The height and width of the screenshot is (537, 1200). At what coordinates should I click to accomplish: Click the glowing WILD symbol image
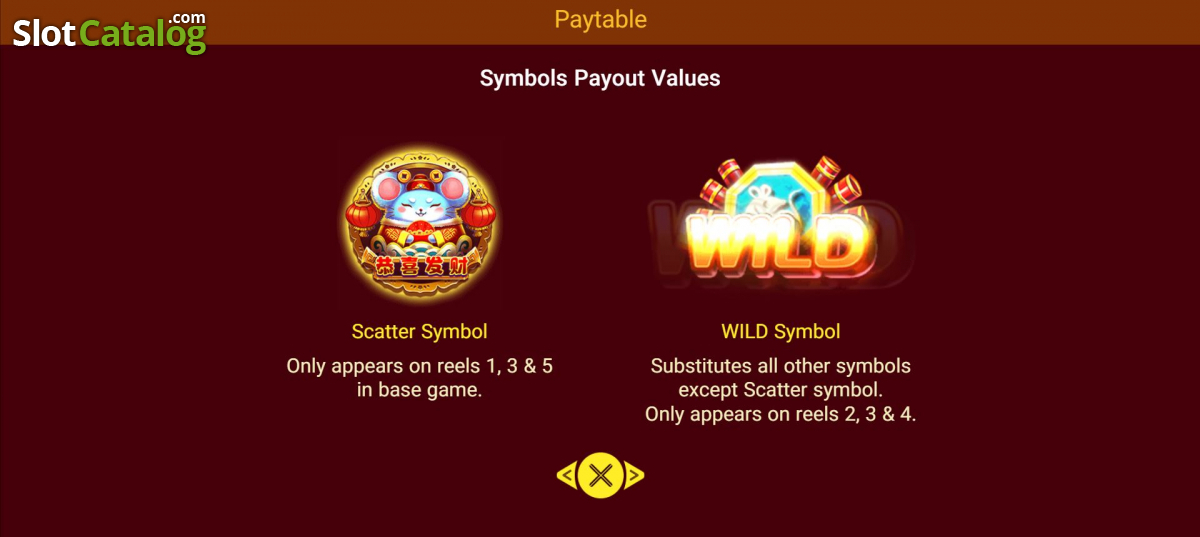tap(780, 227)
